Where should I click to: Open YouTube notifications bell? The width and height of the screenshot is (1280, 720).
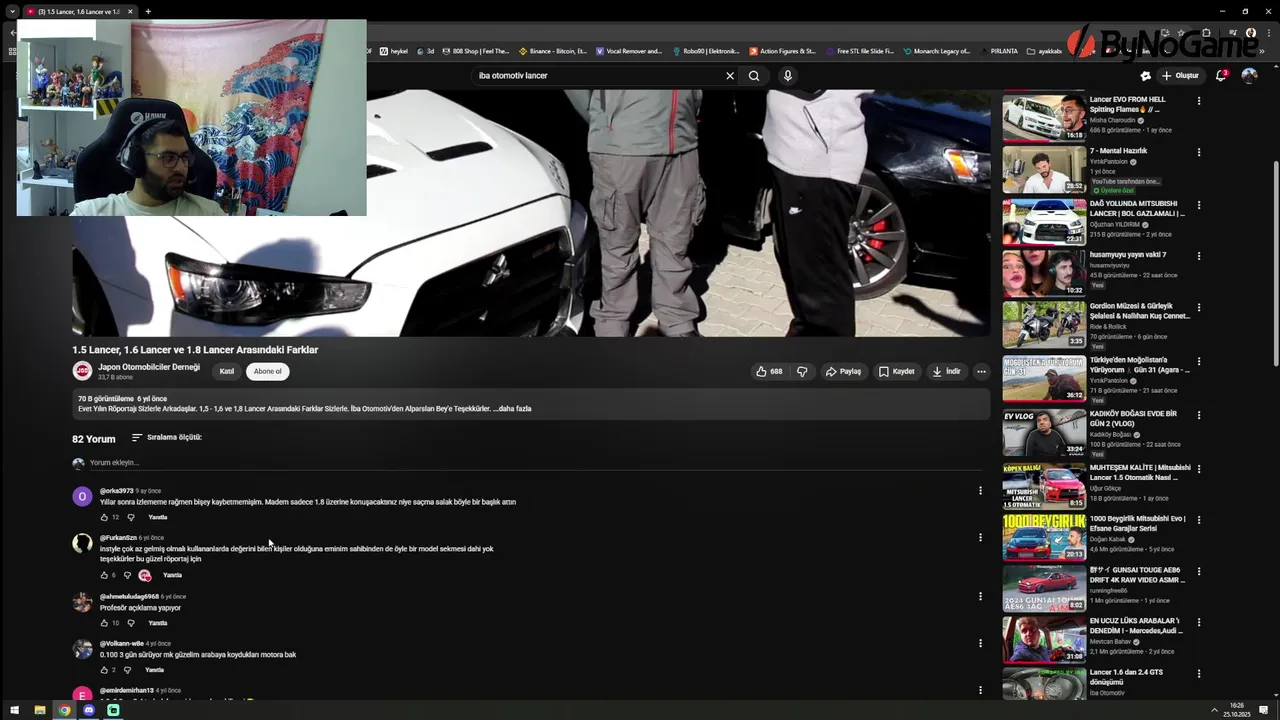tap(1221, 75)
